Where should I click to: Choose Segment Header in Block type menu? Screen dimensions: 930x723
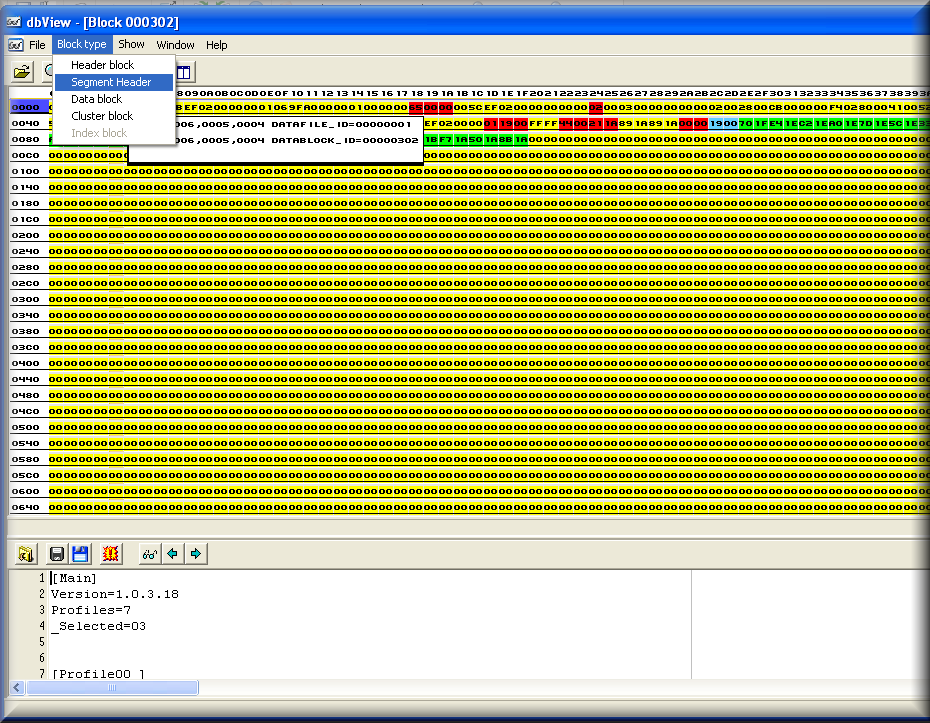111,82
